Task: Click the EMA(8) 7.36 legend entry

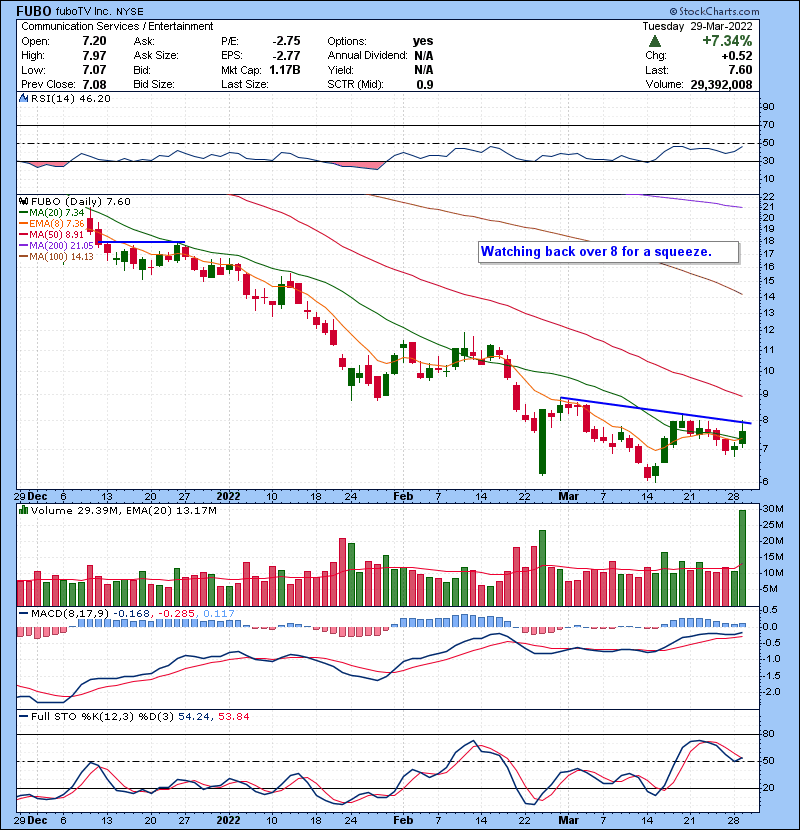Action: click(51, 223)
